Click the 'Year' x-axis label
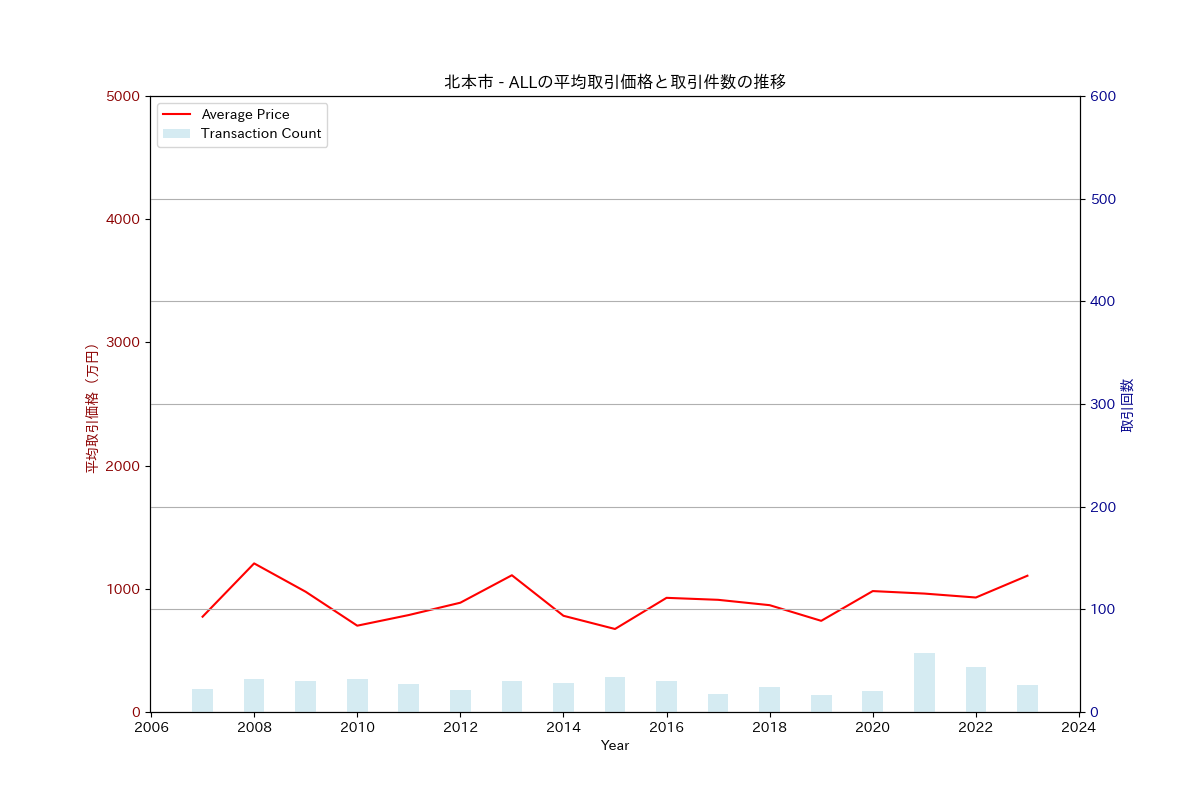 [x=615, y=746]
